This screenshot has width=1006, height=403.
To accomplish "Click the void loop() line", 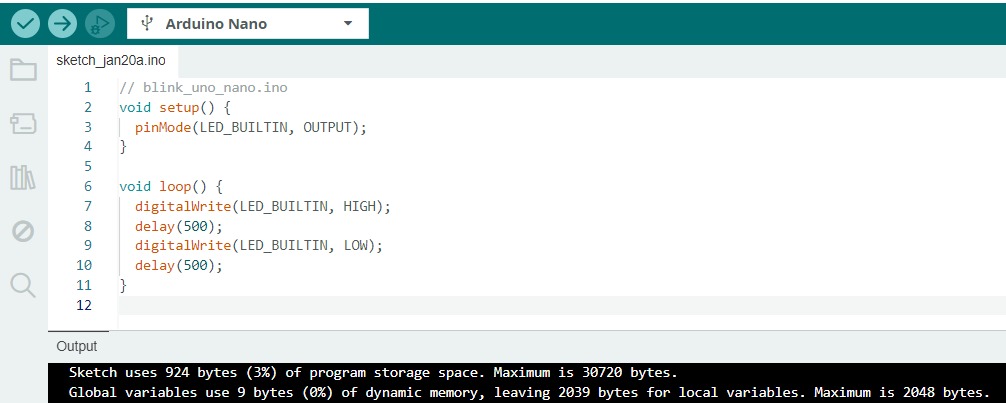I will (171, 187).
